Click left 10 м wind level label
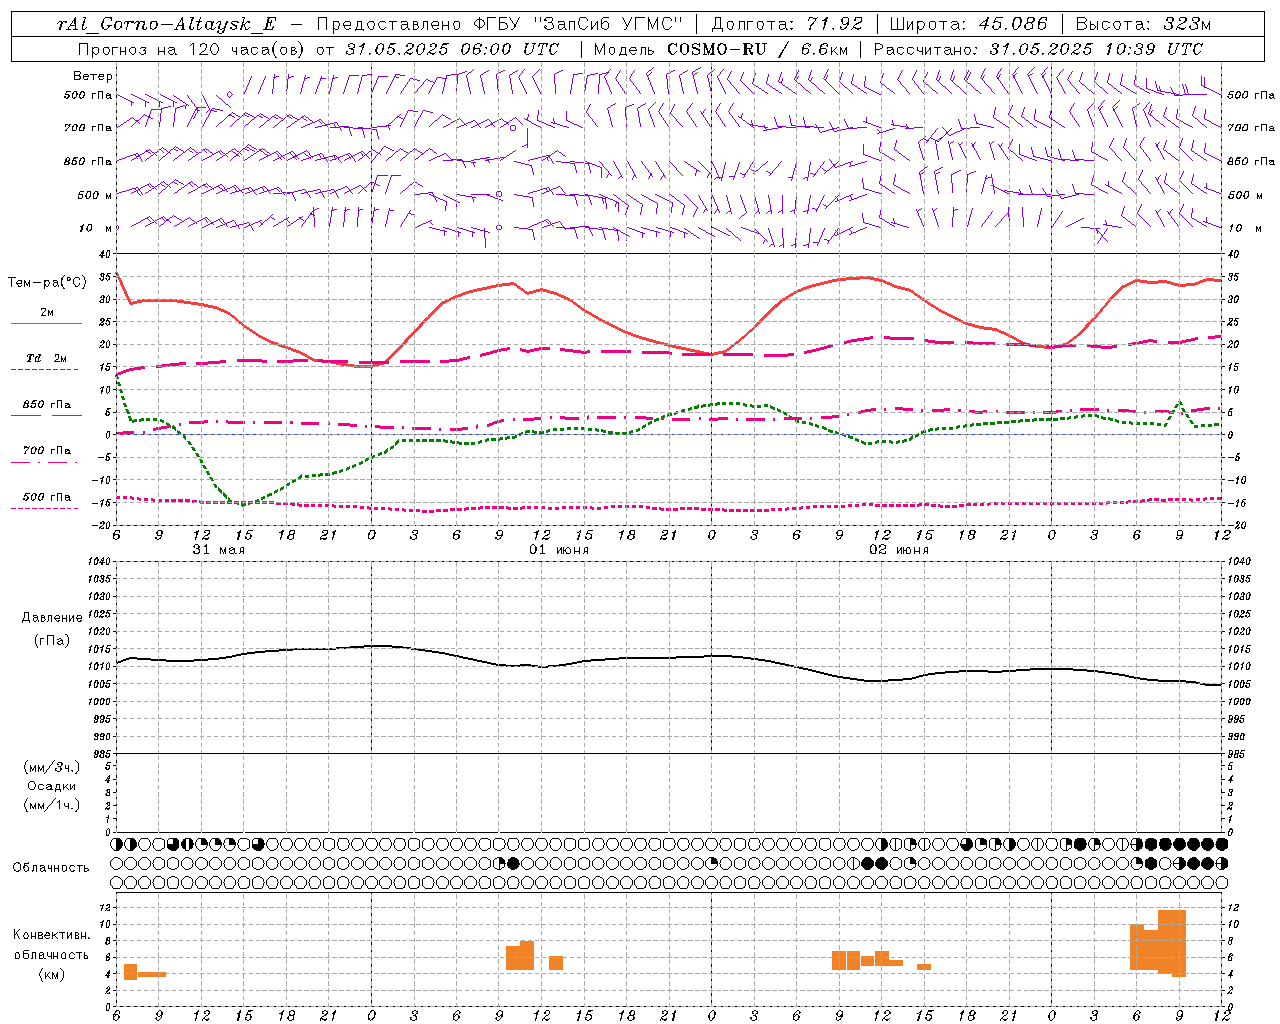 [96, 228]
